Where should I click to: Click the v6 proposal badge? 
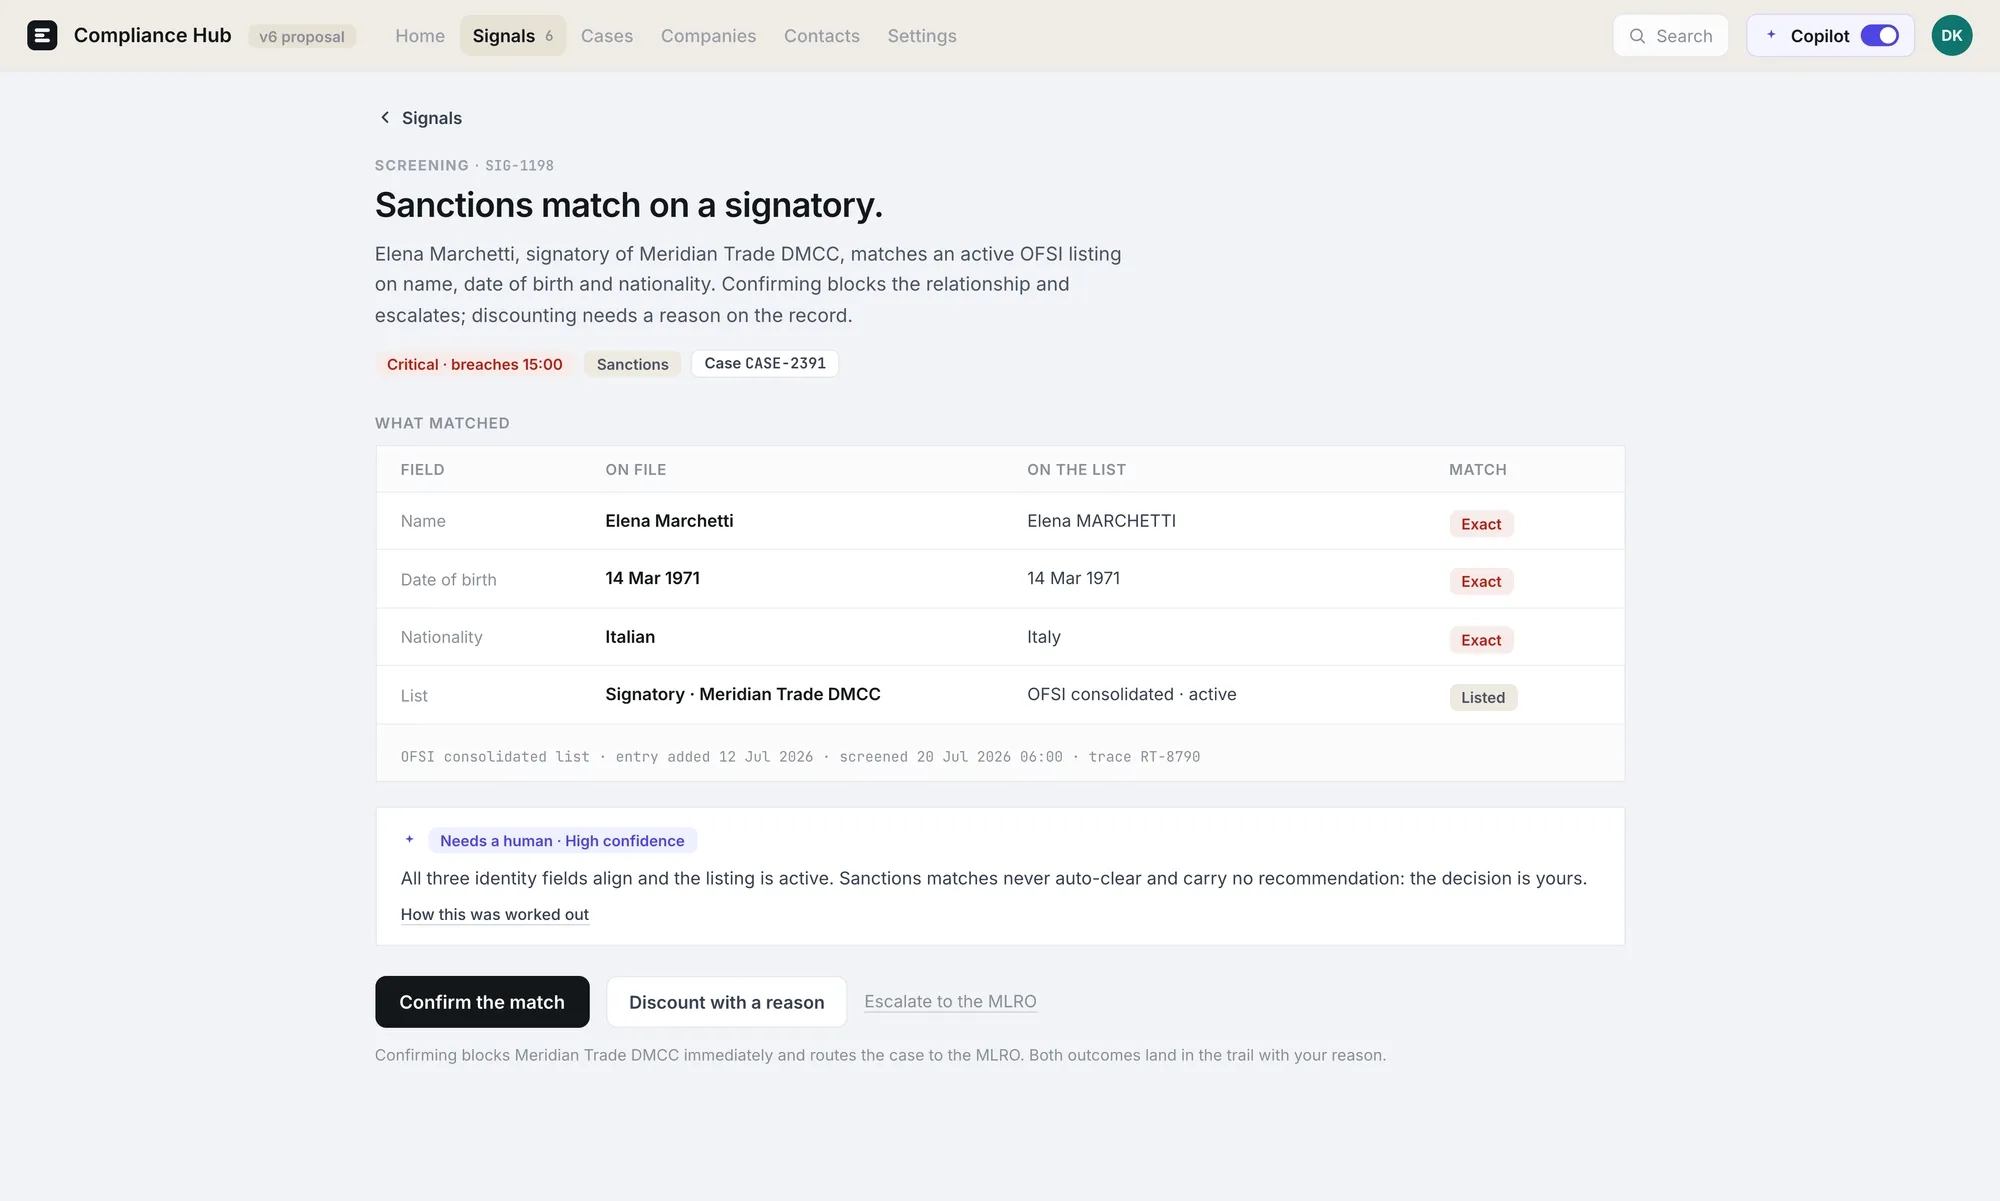click(302, 37)
